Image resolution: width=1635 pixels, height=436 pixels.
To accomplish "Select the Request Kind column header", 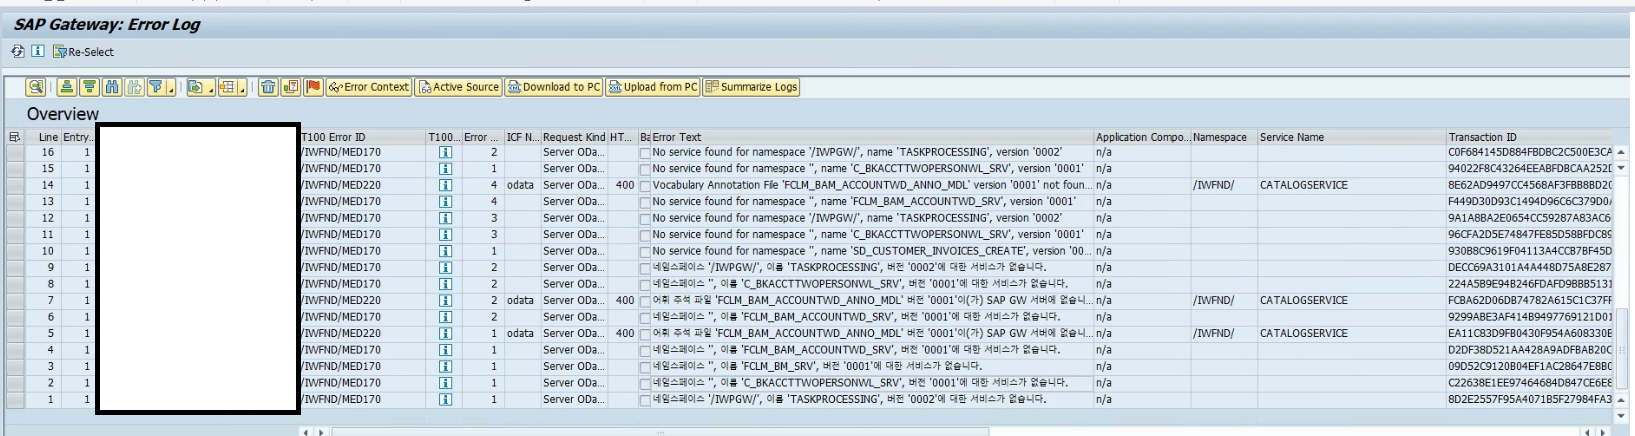I will (x=574, y=137).
